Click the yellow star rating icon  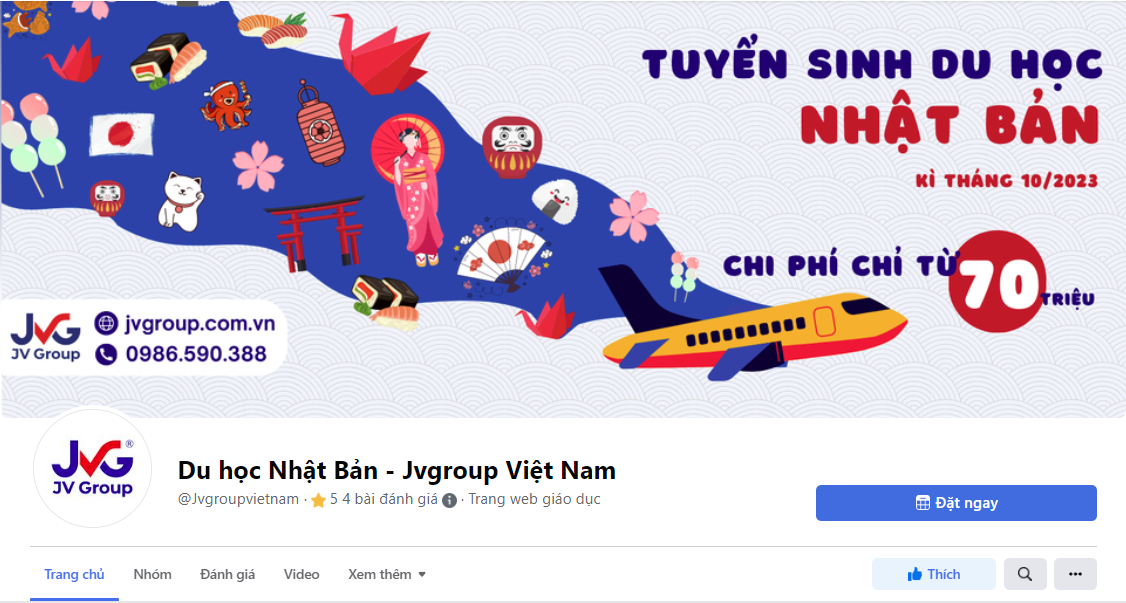[x=318, y=500]
